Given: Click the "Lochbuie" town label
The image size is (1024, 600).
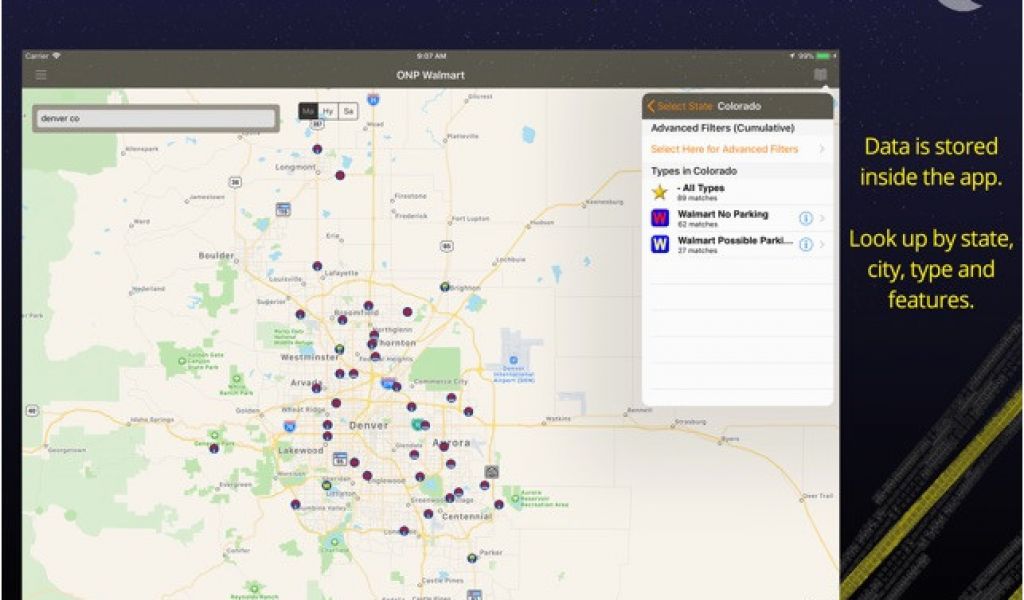Looking at the screenshot, I should (511, 259).
